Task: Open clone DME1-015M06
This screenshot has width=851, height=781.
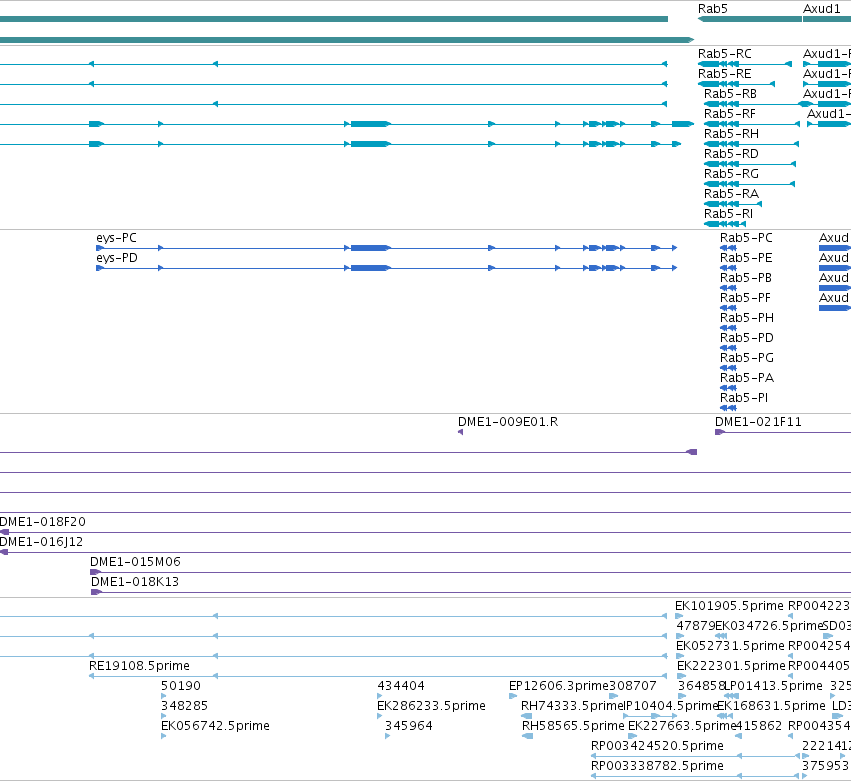Action: (135, 563)
